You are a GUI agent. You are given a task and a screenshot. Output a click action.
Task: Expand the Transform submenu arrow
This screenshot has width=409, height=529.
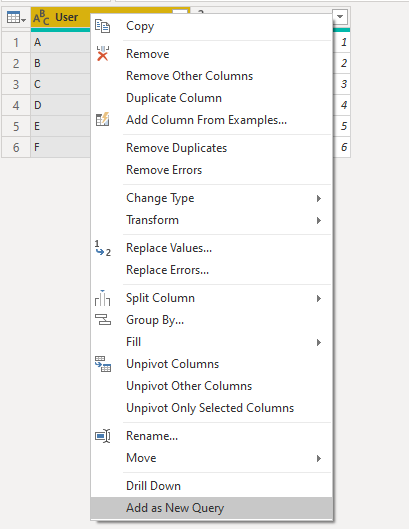point(319,221)
